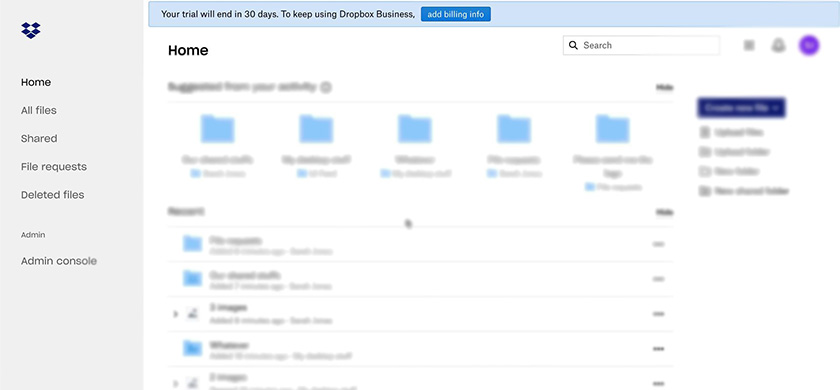Open the Please send me the logo folder
Screen dimensions: 840x390
click(612, 129)
